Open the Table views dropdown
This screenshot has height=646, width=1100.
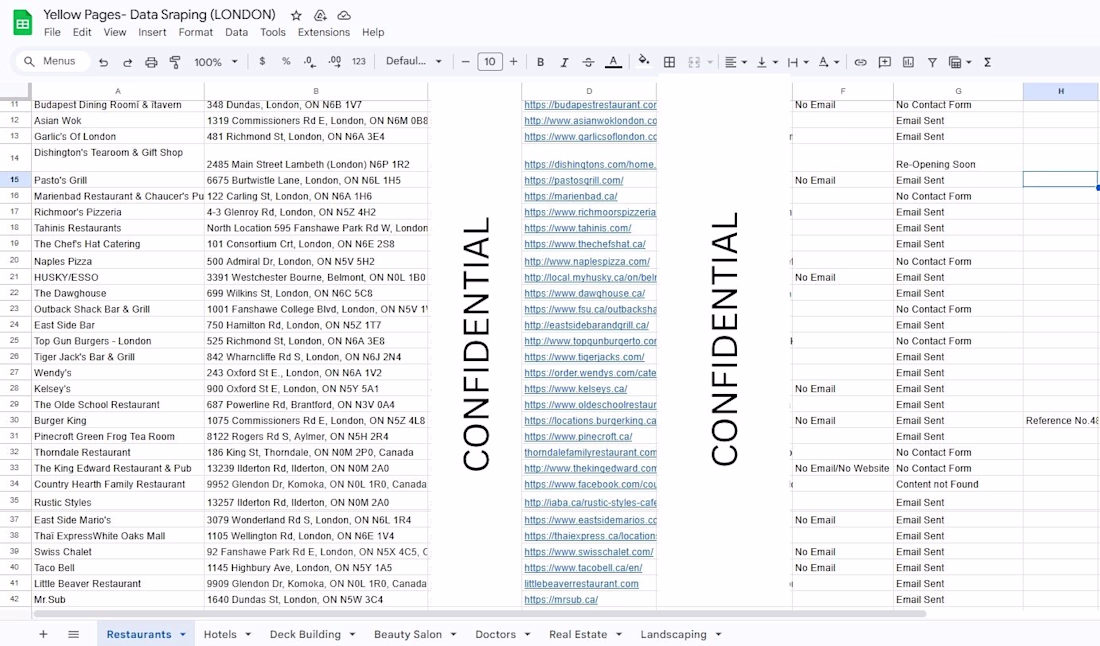click(x=960, y=62)
